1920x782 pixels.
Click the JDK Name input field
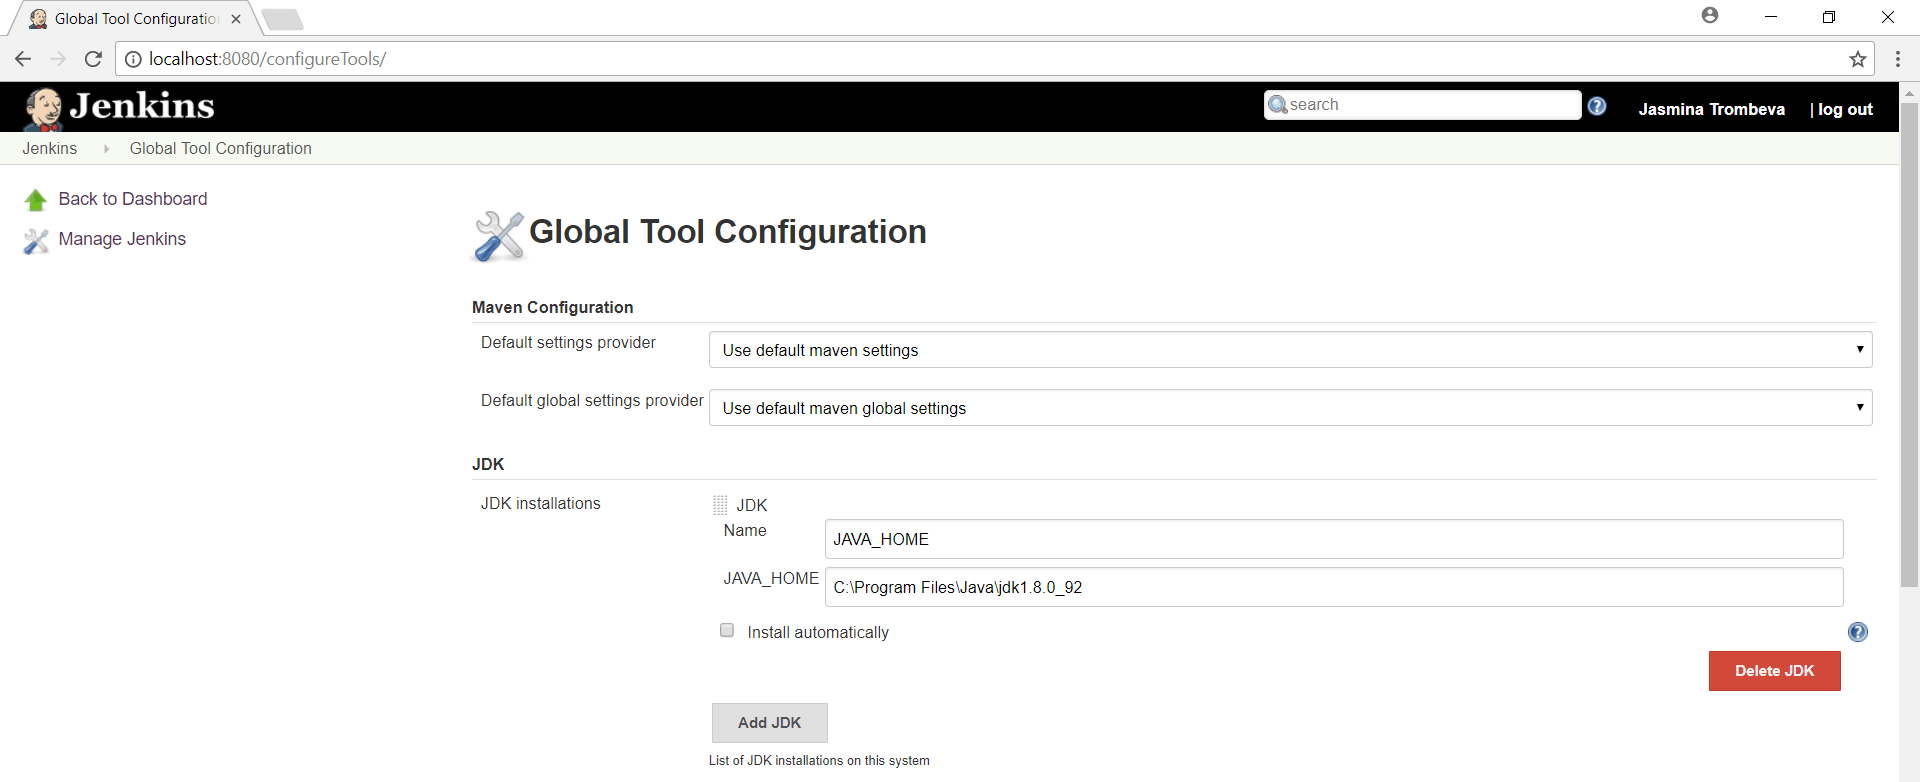click(x=1334, y=539)
